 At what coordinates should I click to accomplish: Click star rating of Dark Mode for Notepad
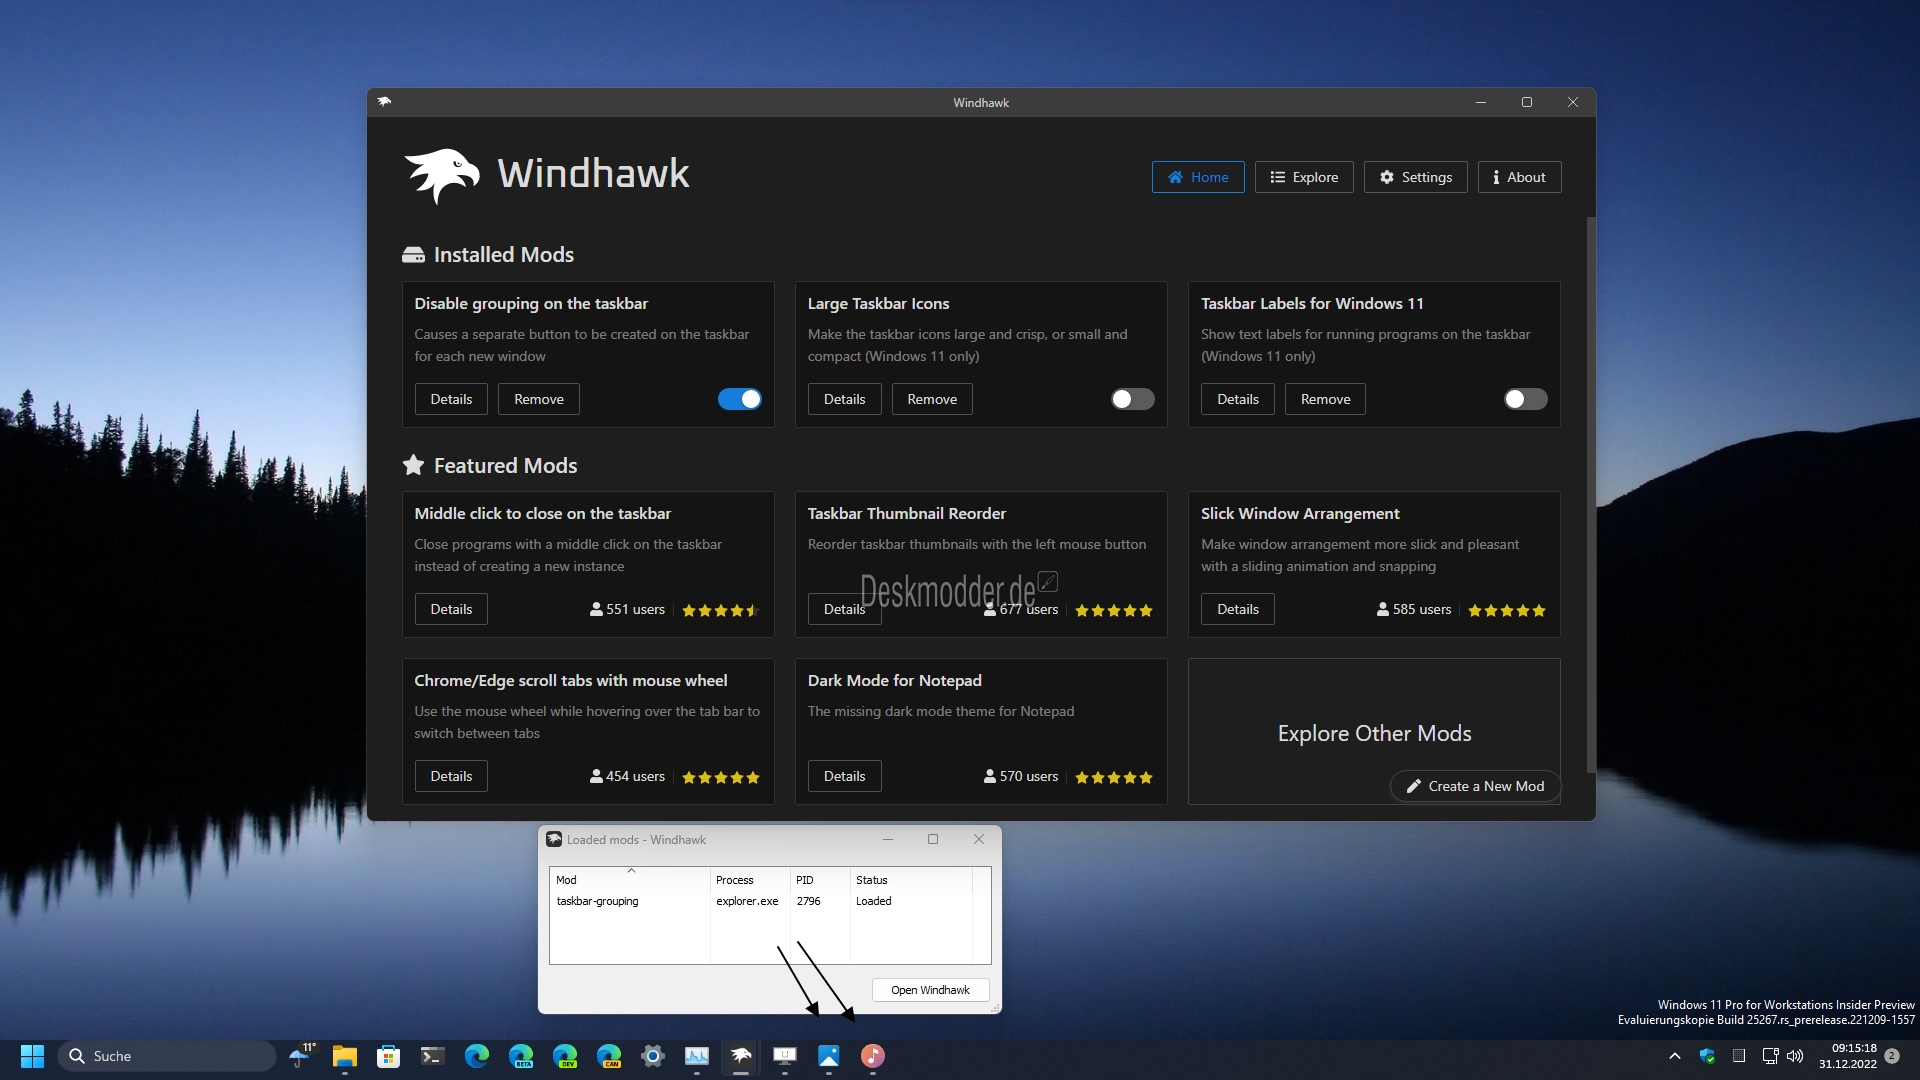tap(1114, 777)
